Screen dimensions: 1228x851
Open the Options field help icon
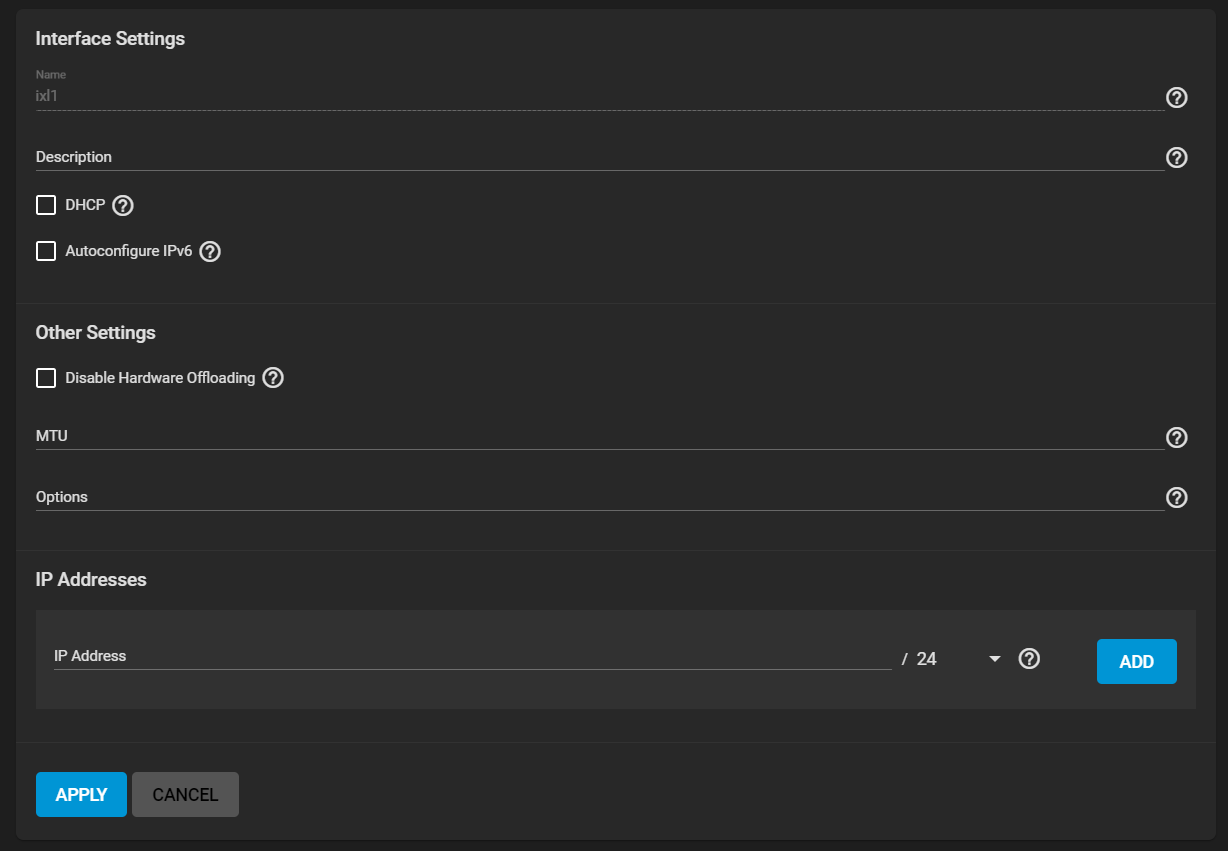pos(1177,497)
